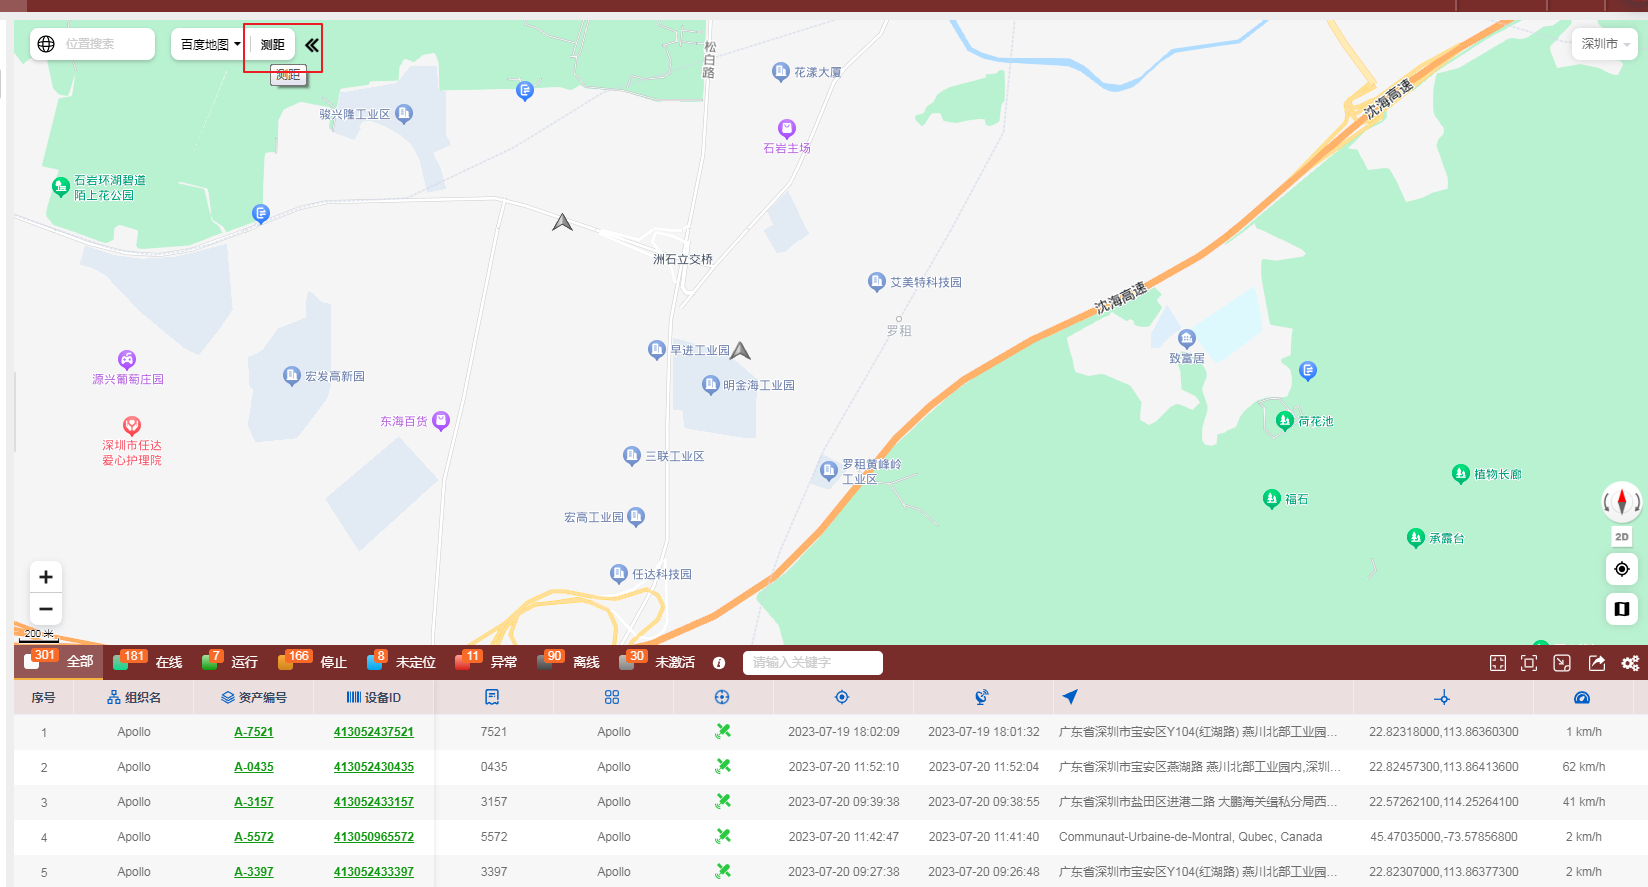Click the map layers panel icon
This screenshot has height=887, width=1648.
point(1622,608)
